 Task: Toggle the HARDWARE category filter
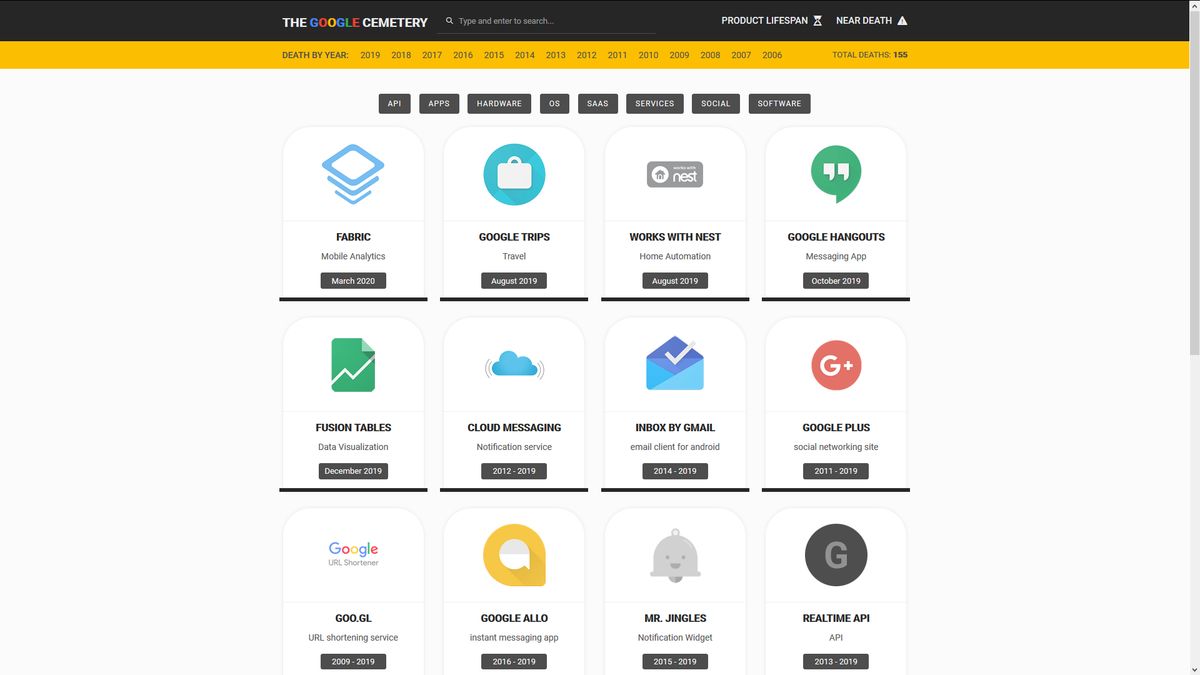499,103
